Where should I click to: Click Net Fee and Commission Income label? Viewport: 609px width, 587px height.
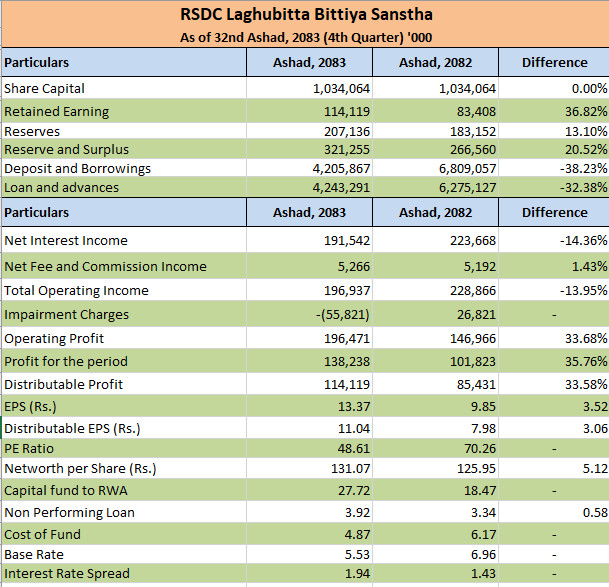click(105, 267)
